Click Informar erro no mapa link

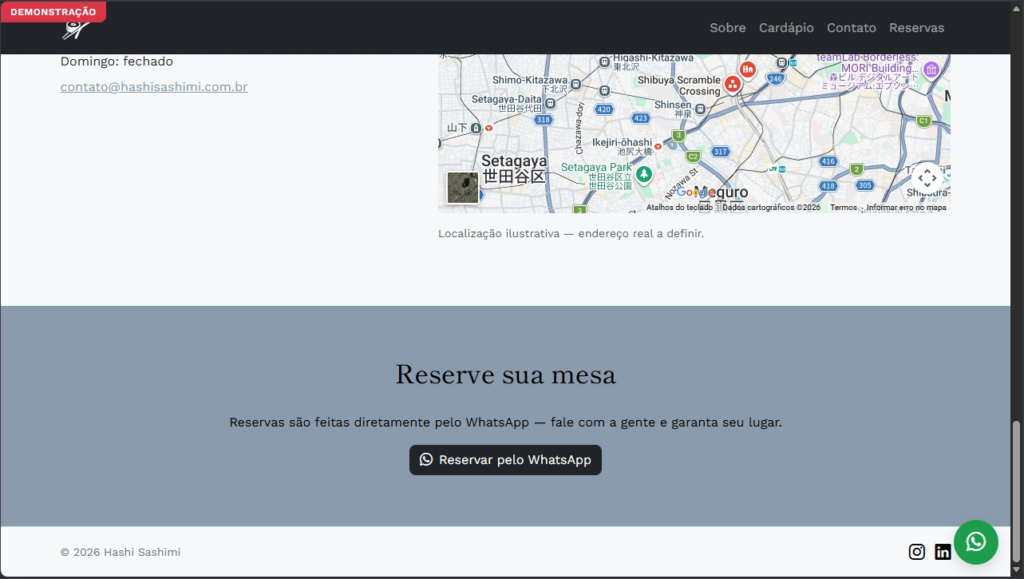(x=906, y=208)
